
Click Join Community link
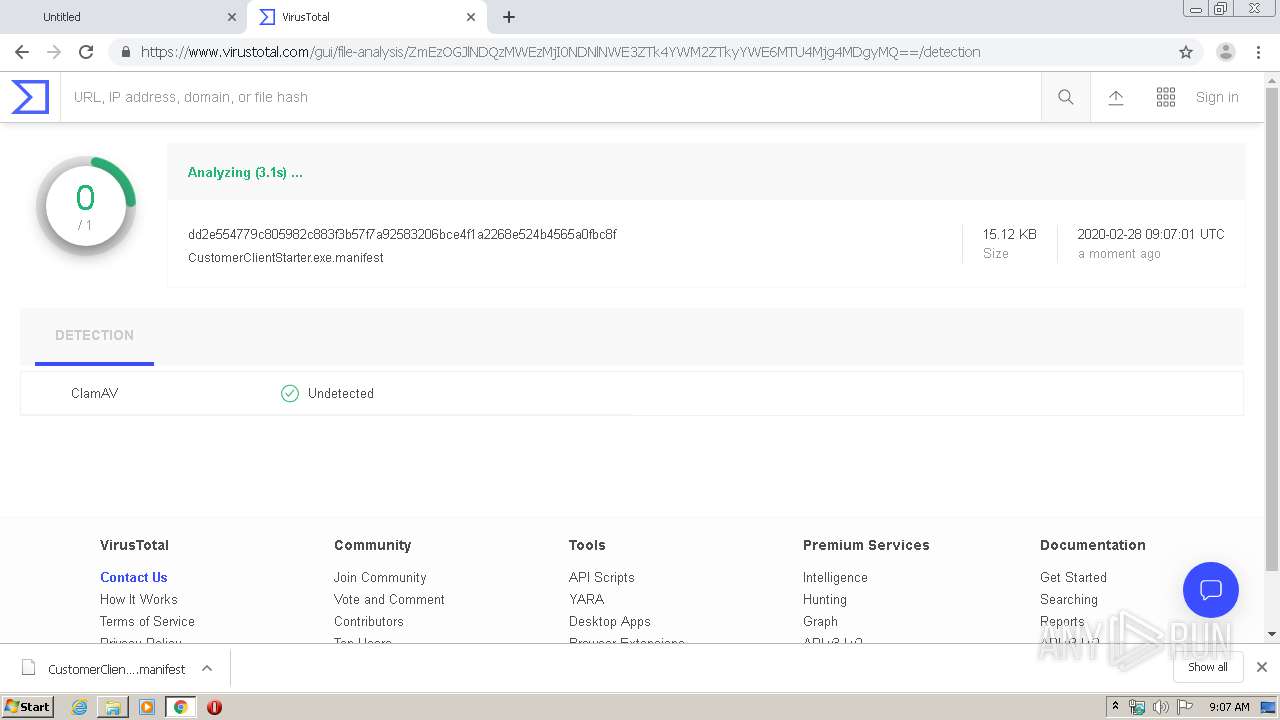point(380,578)
